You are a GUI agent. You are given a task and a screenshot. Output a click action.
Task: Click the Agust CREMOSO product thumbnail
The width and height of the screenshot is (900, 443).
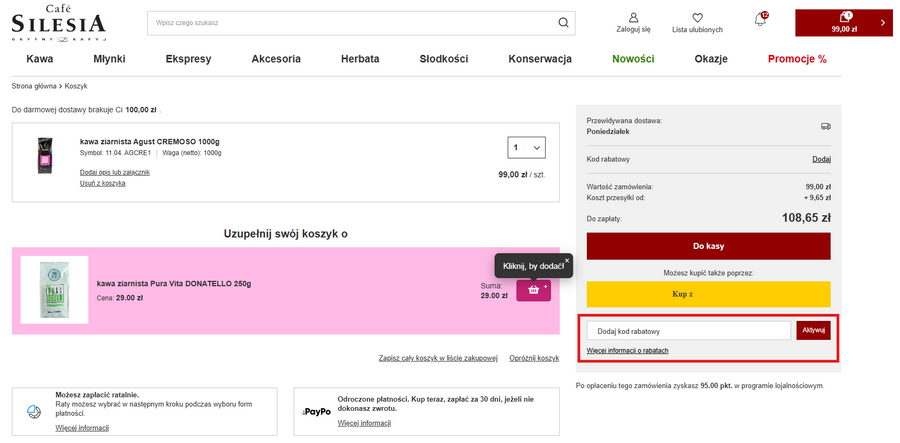(x=44, y=157)
